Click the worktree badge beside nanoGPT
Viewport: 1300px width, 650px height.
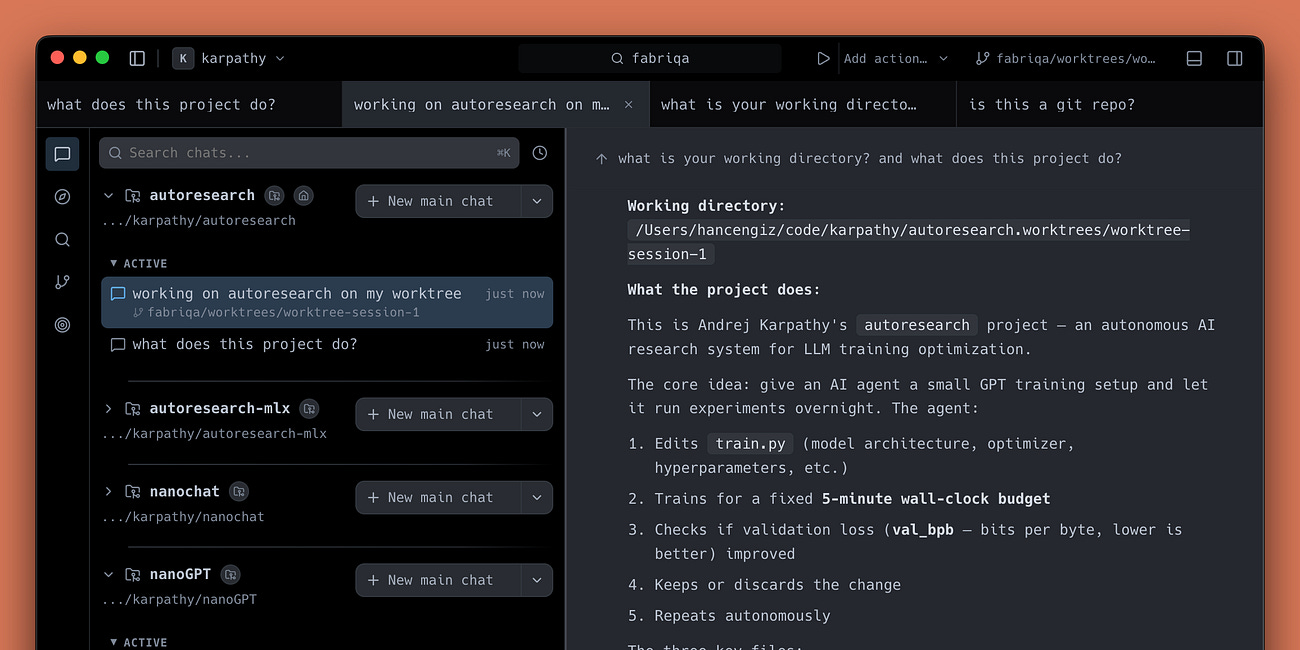coord(230,574)
